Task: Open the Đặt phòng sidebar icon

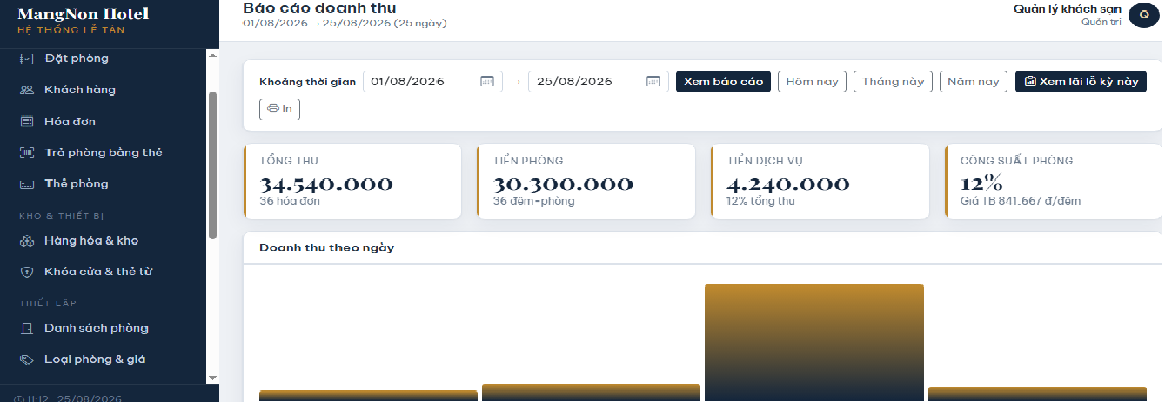Action: 27,58
